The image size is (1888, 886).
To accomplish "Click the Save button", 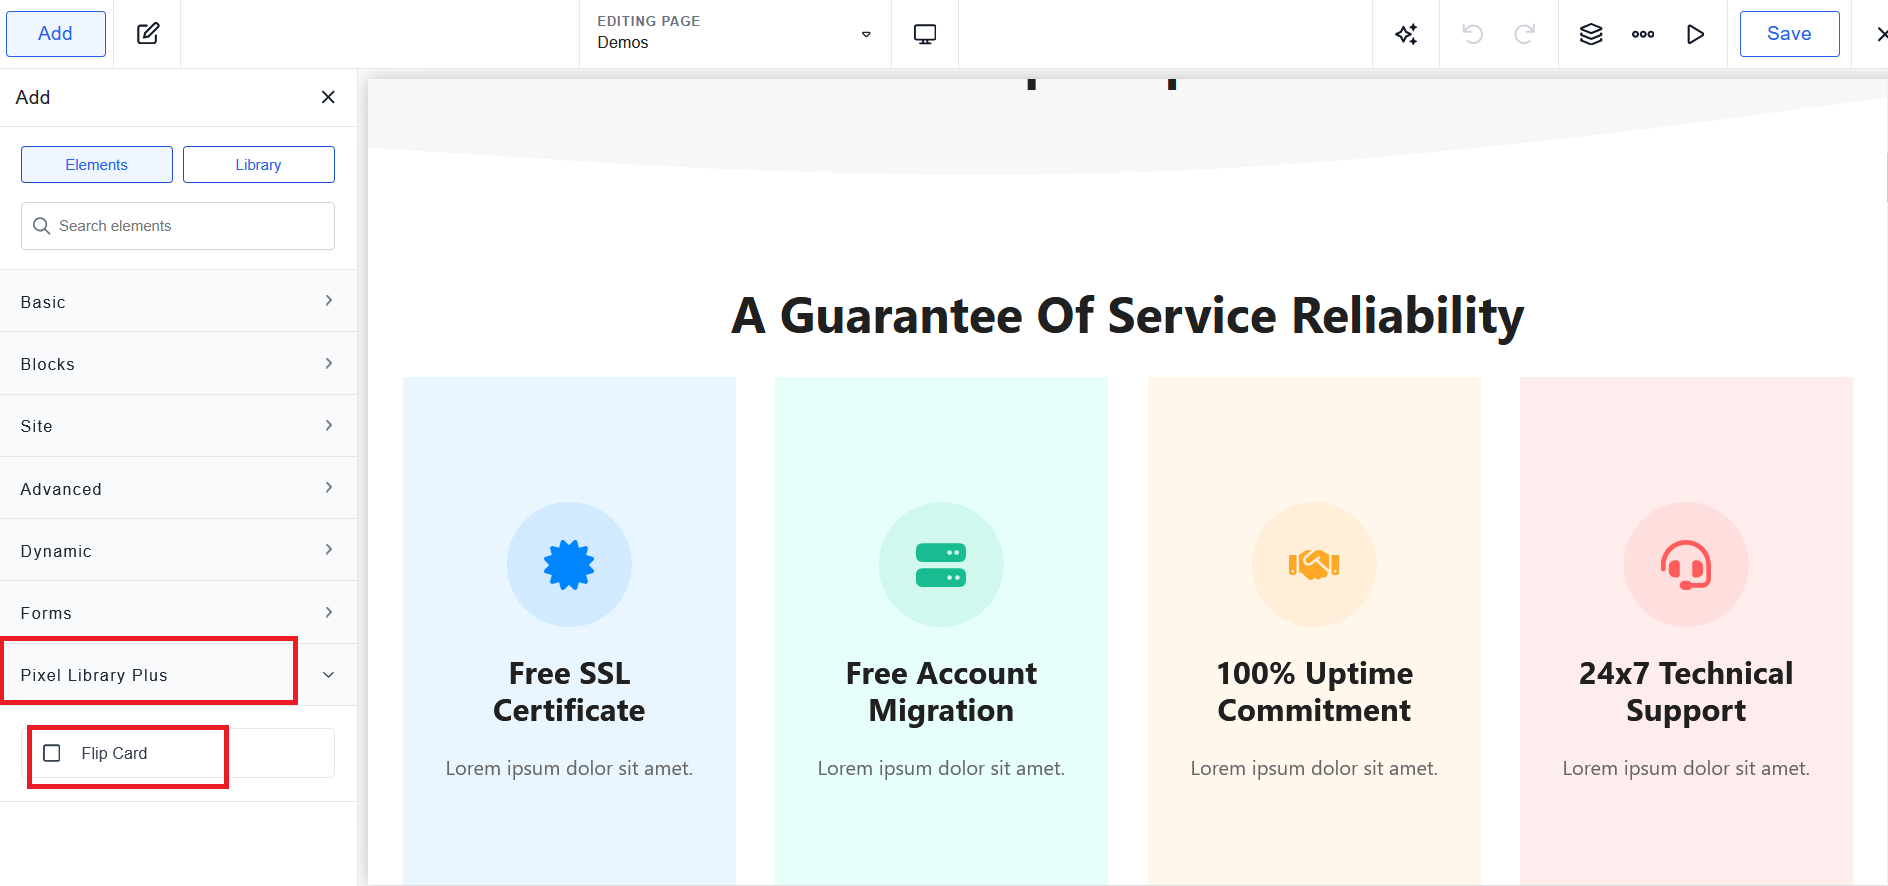I will click(x=1789, y=34).
